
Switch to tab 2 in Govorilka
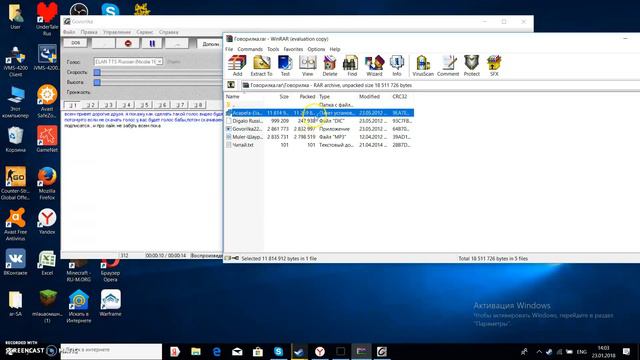coord(91,105)
